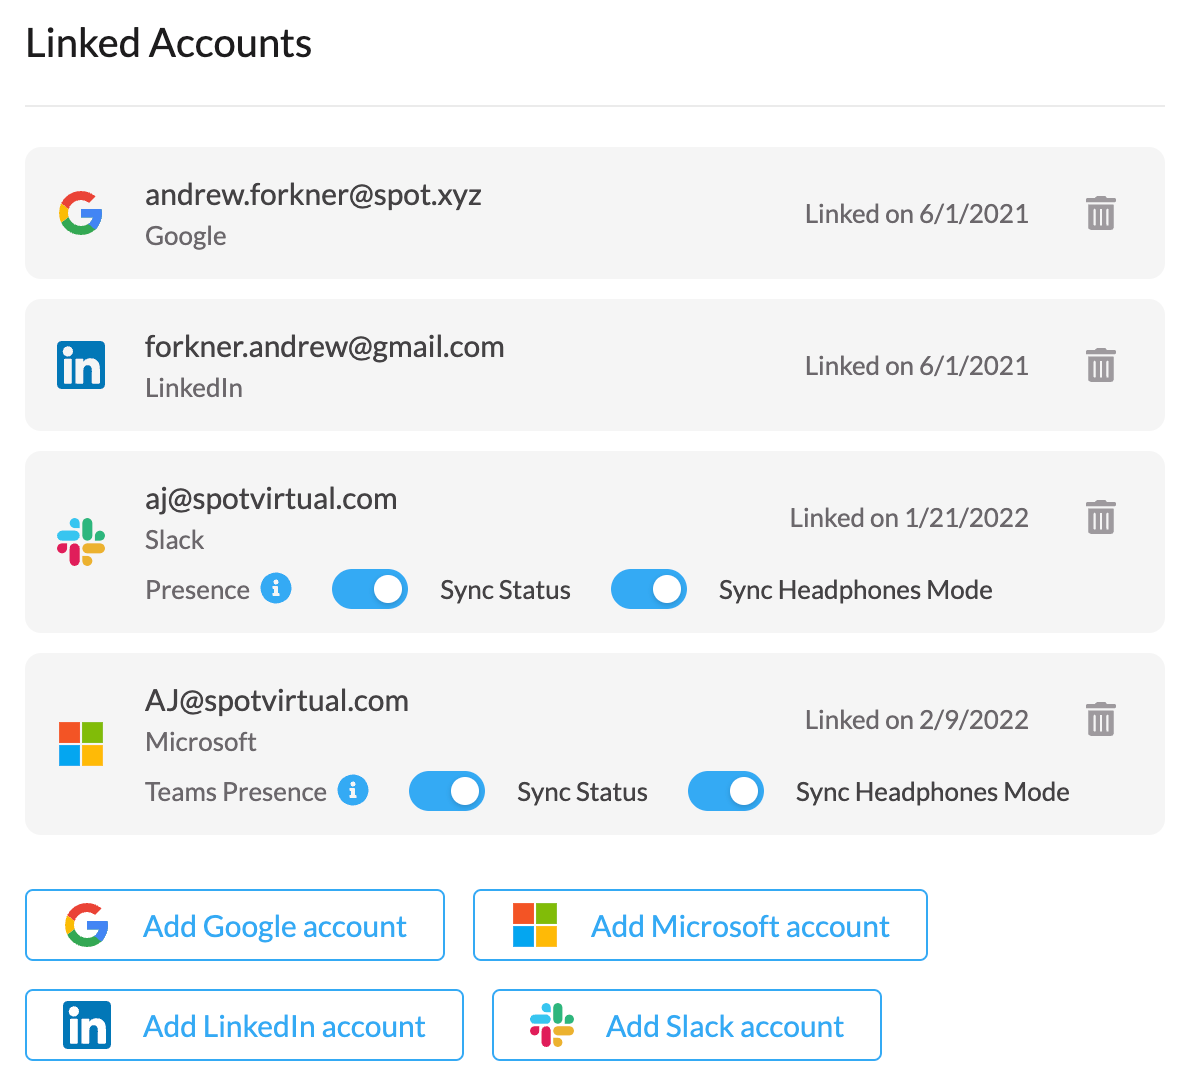Click the Linked Accounts heading

(168, 43)
